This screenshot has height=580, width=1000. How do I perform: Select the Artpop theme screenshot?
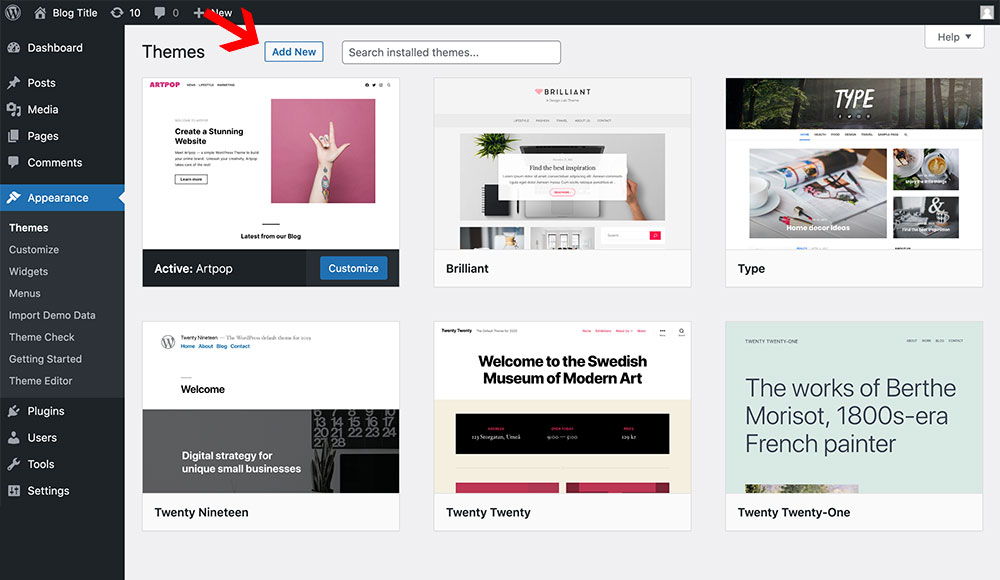(x=271, y=164)
